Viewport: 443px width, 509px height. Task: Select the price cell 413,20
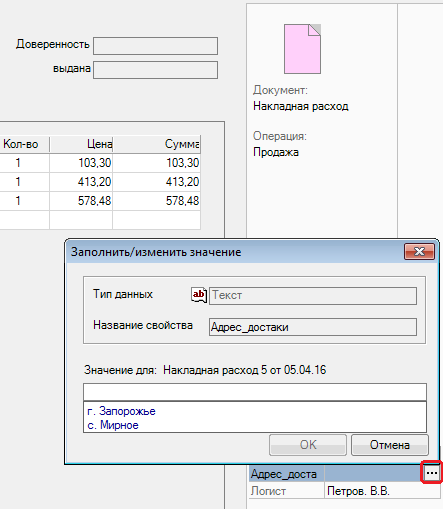tap(81, 182)
